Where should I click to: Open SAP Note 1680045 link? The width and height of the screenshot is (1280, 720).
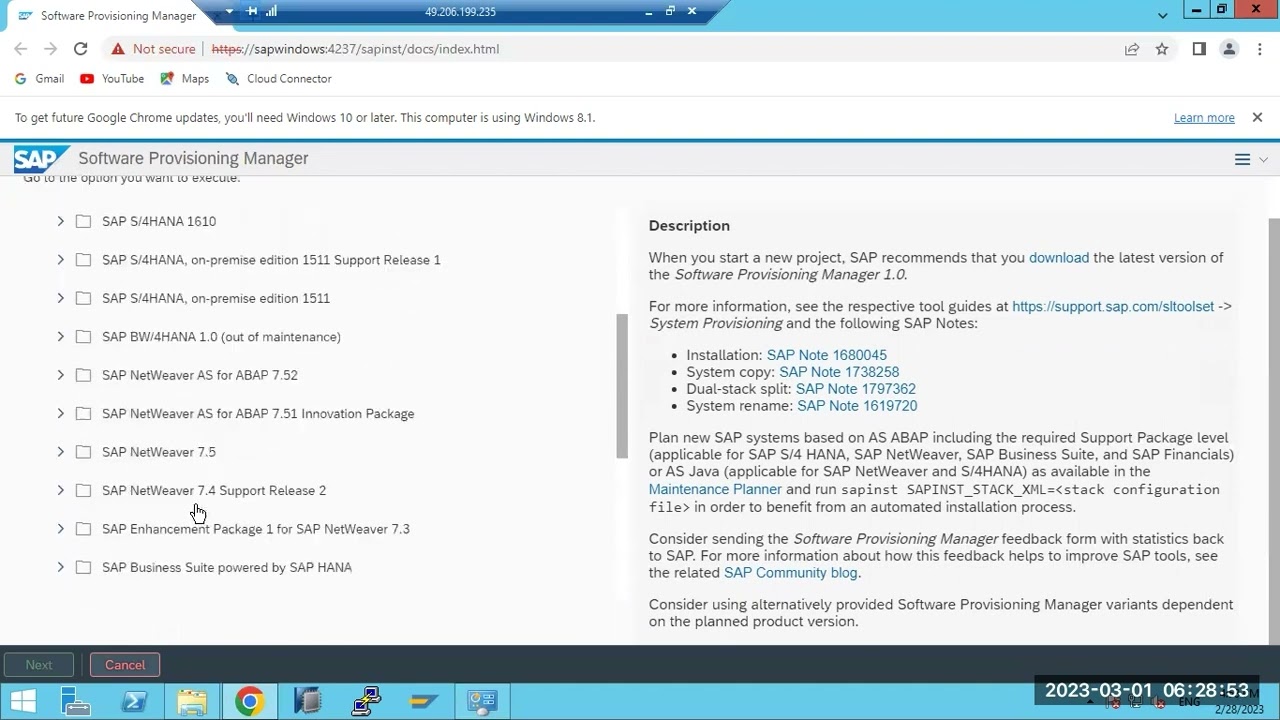826,355
